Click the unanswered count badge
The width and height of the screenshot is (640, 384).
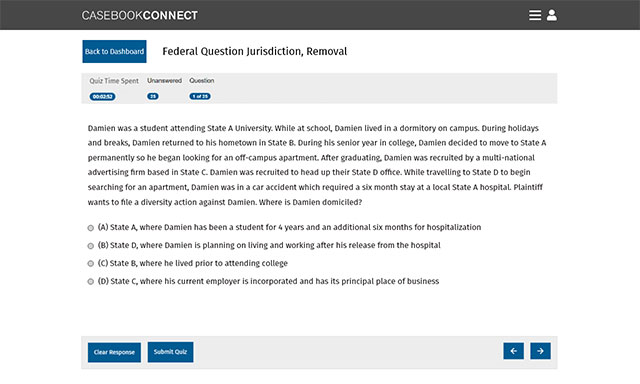point(153,97)
